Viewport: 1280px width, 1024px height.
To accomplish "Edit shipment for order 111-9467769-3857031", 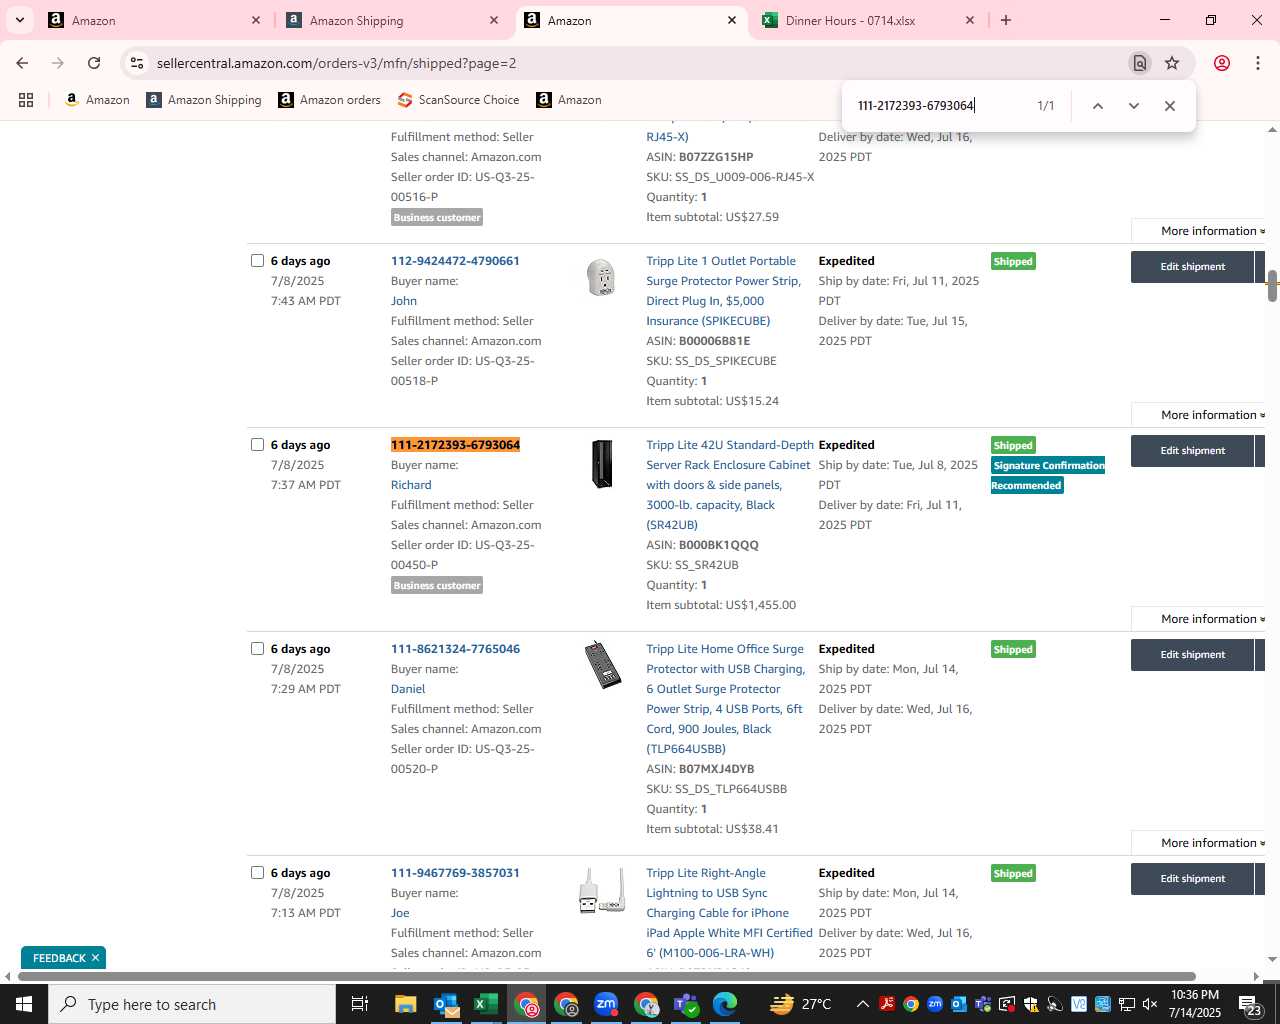I will click(x=1192, y=879).
